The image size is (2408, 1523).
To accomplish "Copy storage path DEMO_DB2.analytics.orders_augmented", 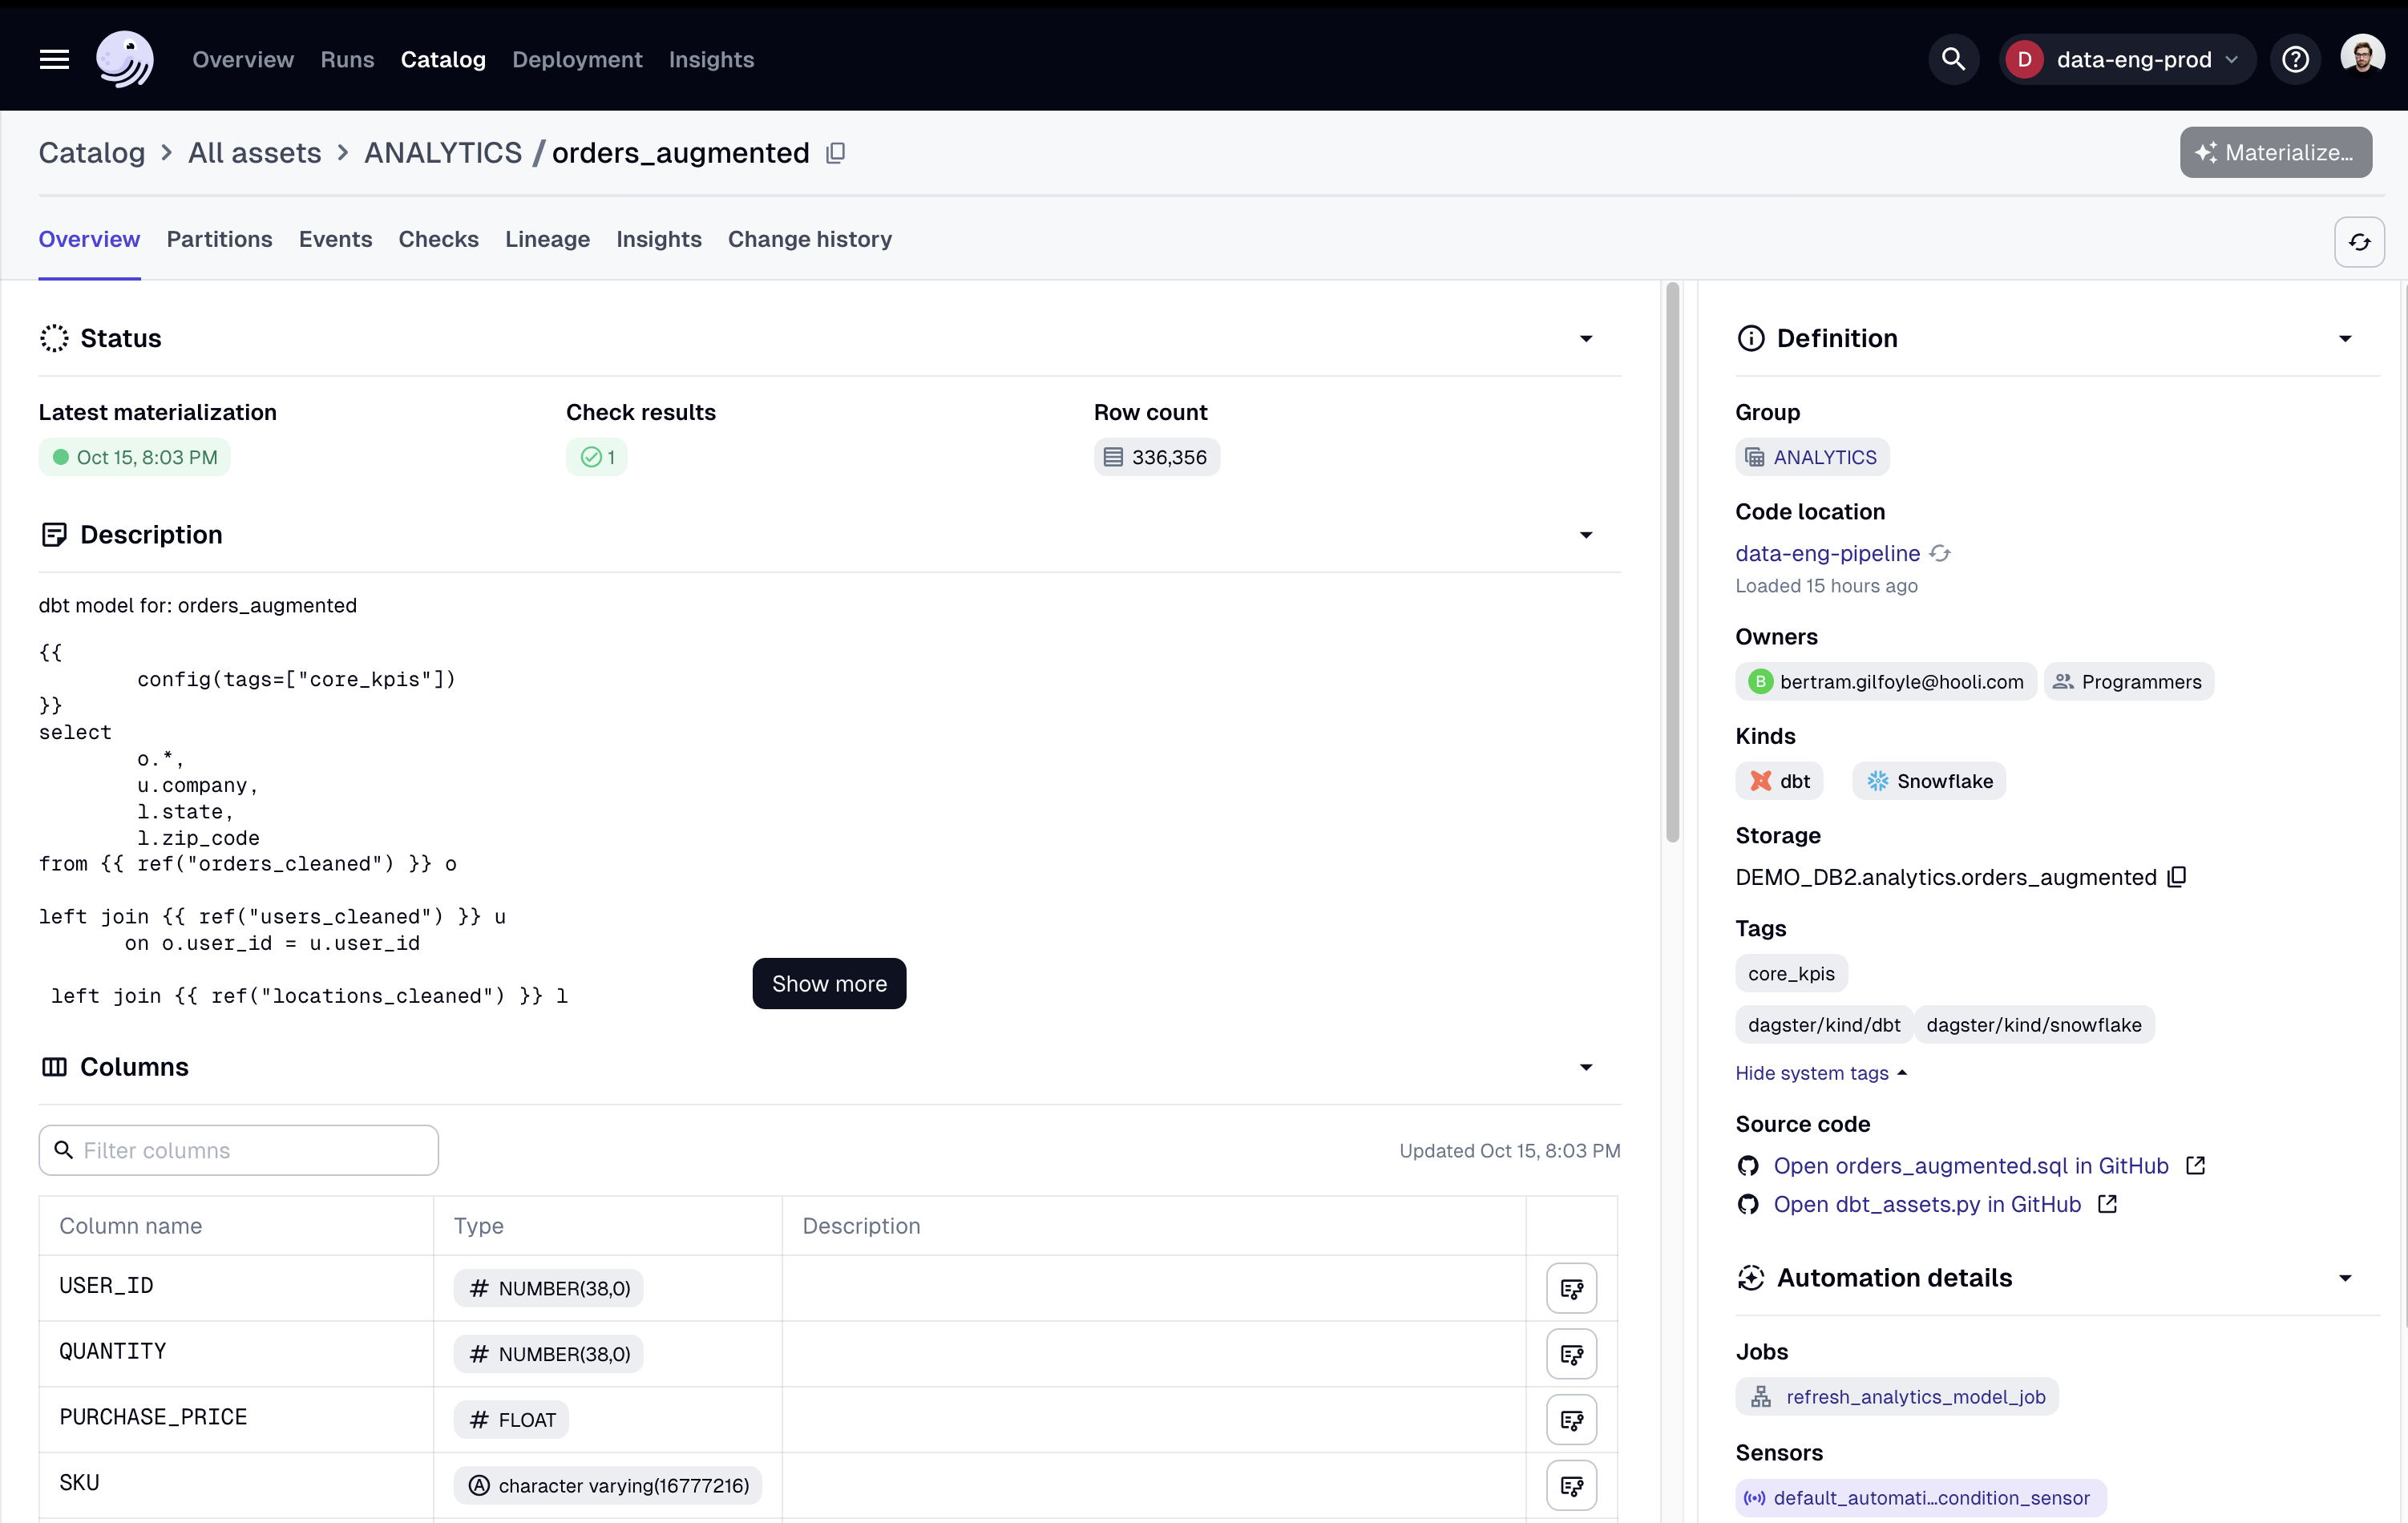I will pos(2177,877).
